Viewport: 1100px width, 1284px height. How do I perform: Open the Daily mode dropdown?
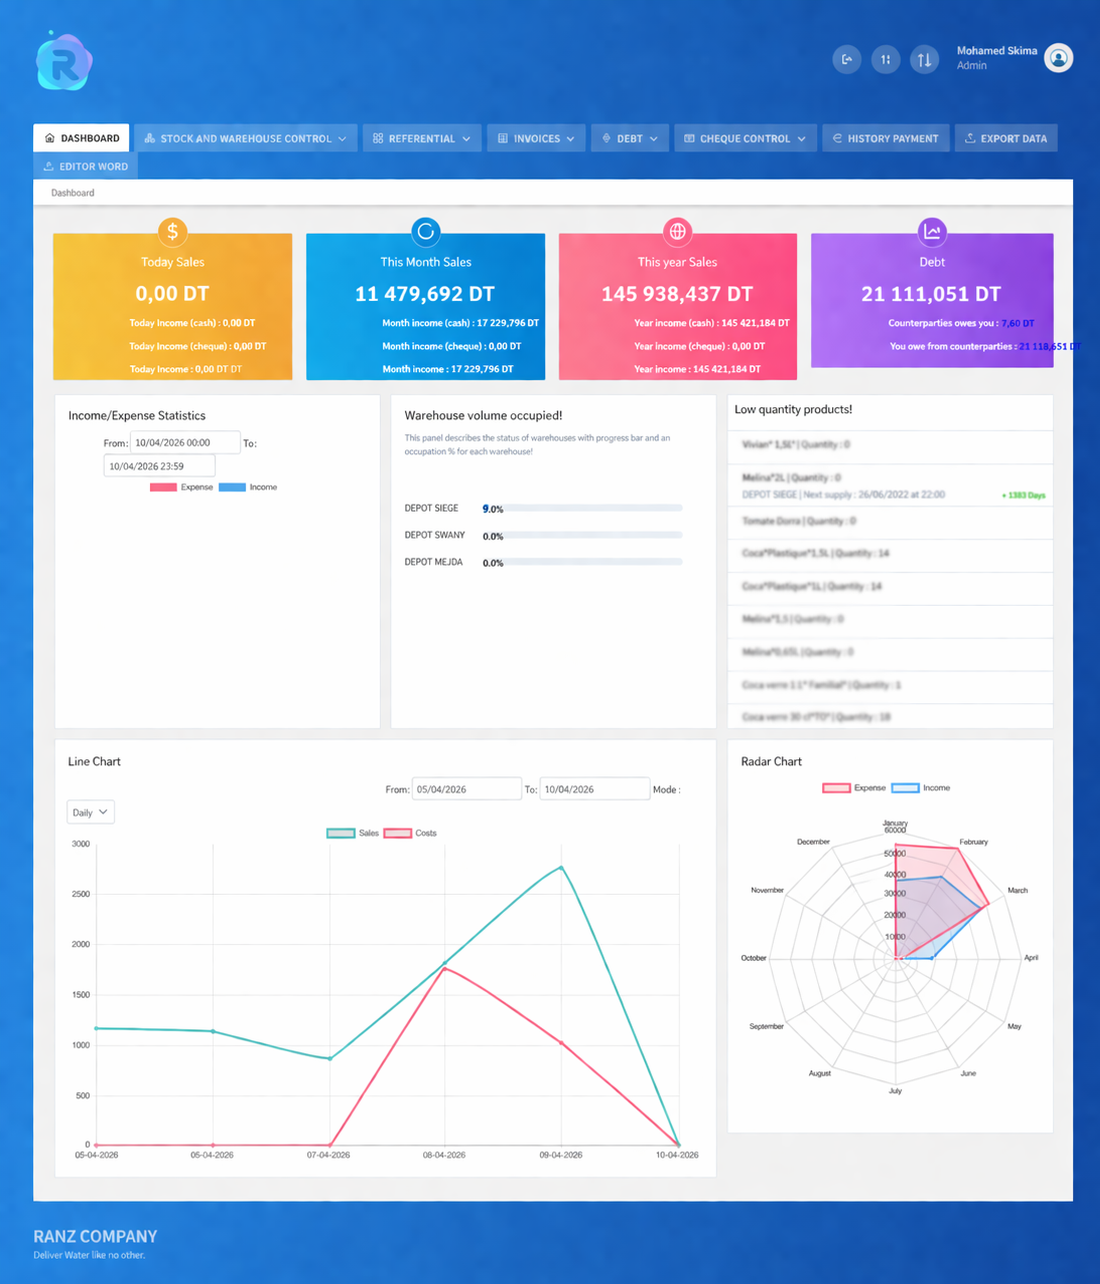(x=90, y=812)
